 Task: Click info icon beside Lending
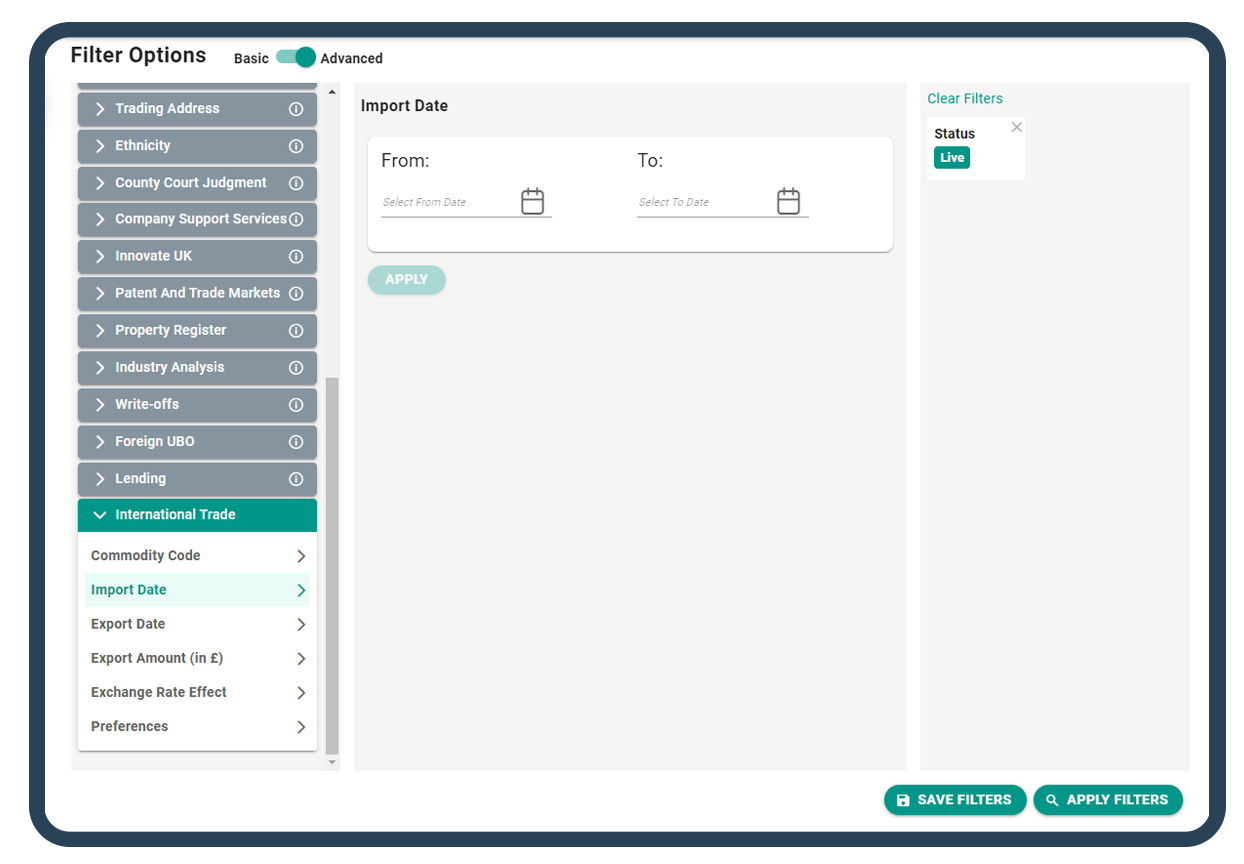point(296,478)
